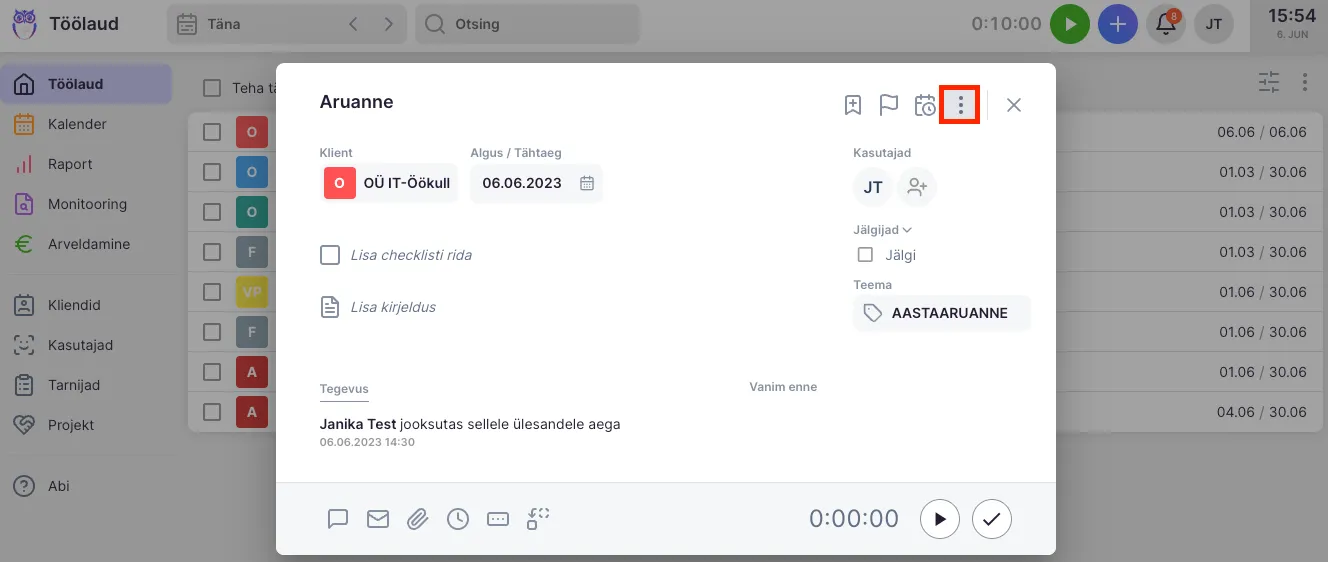Open the three-dot more options menu in the Aruanne dialog
The height and width of the screenshot is (562, 1328).
coord(960,105)
